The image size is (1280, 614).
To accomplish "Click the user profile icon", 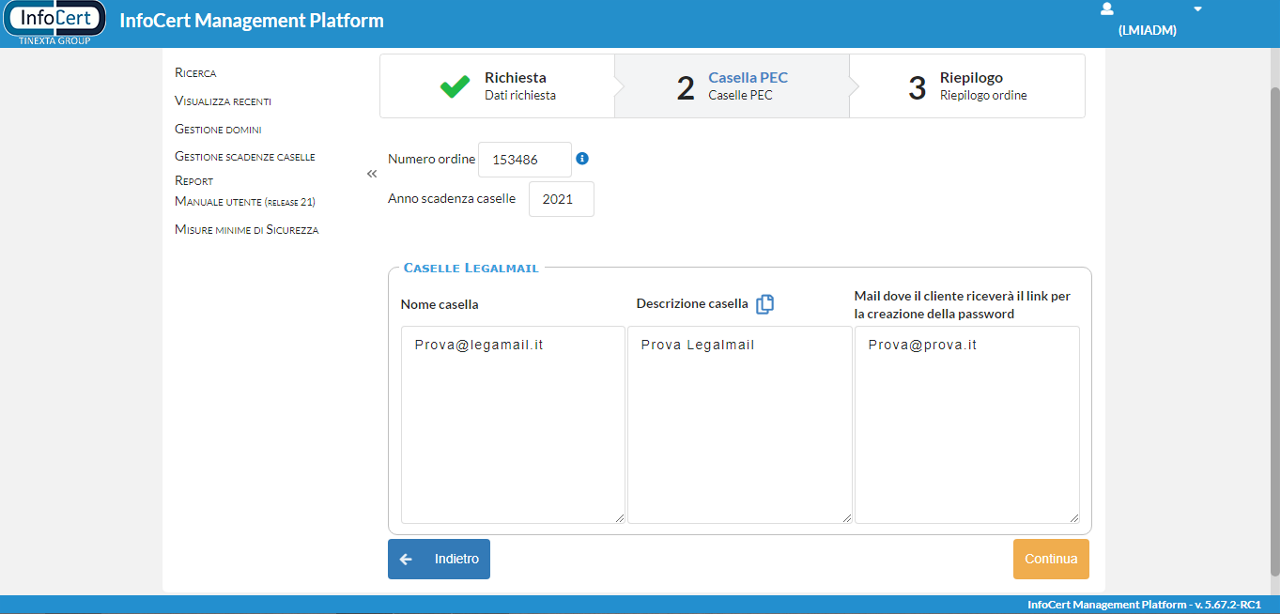I will [1107, 9].
